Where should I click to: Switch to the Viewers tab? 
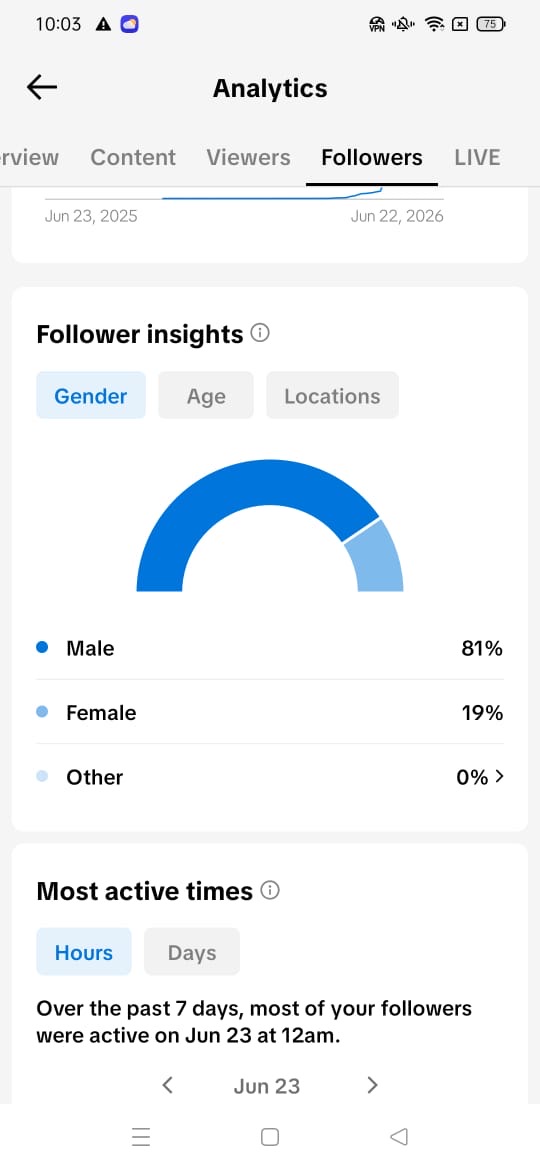(x=248, y=157)
